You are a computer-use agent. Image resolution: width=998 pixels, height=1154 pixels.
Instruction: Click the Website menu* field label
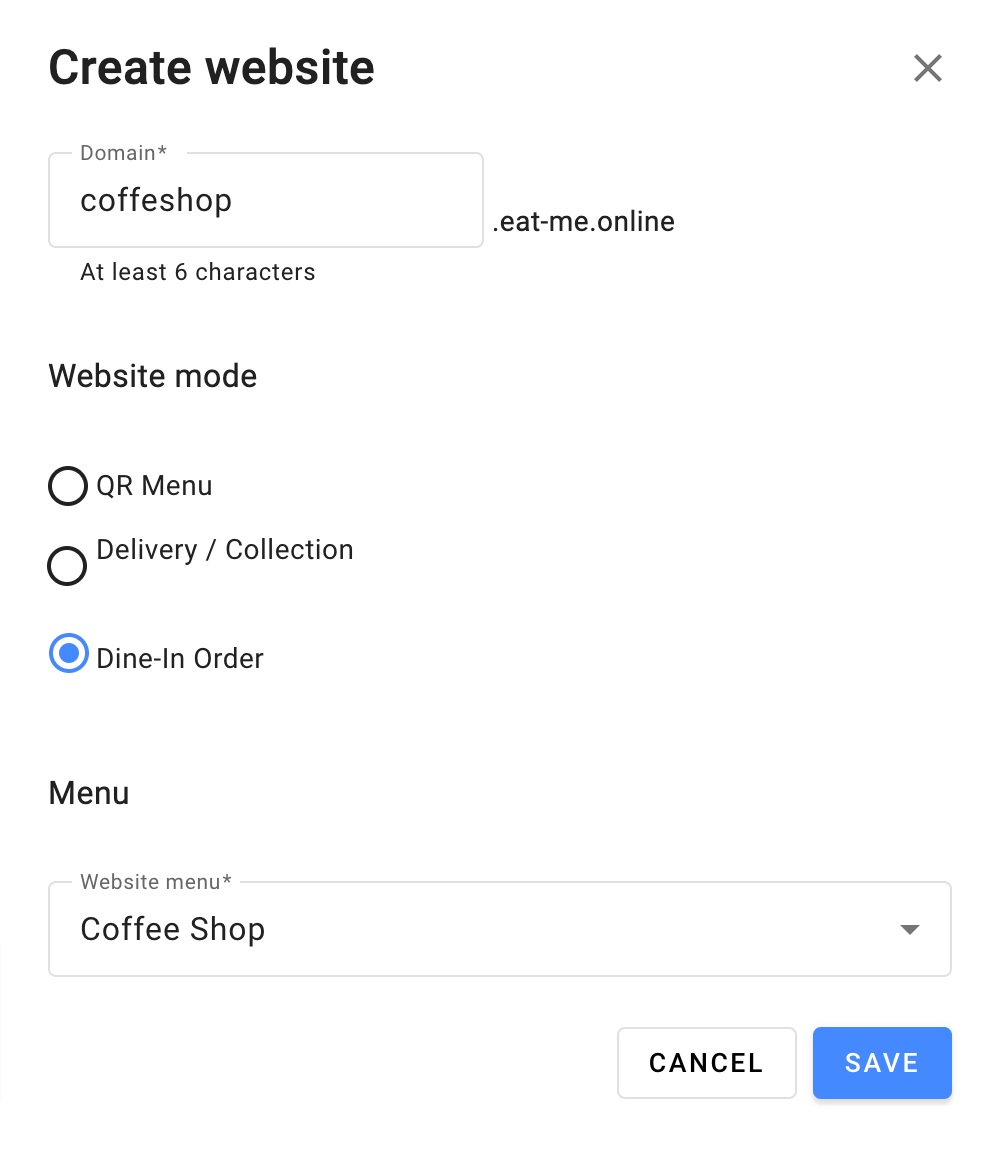(x=155, y=882)
